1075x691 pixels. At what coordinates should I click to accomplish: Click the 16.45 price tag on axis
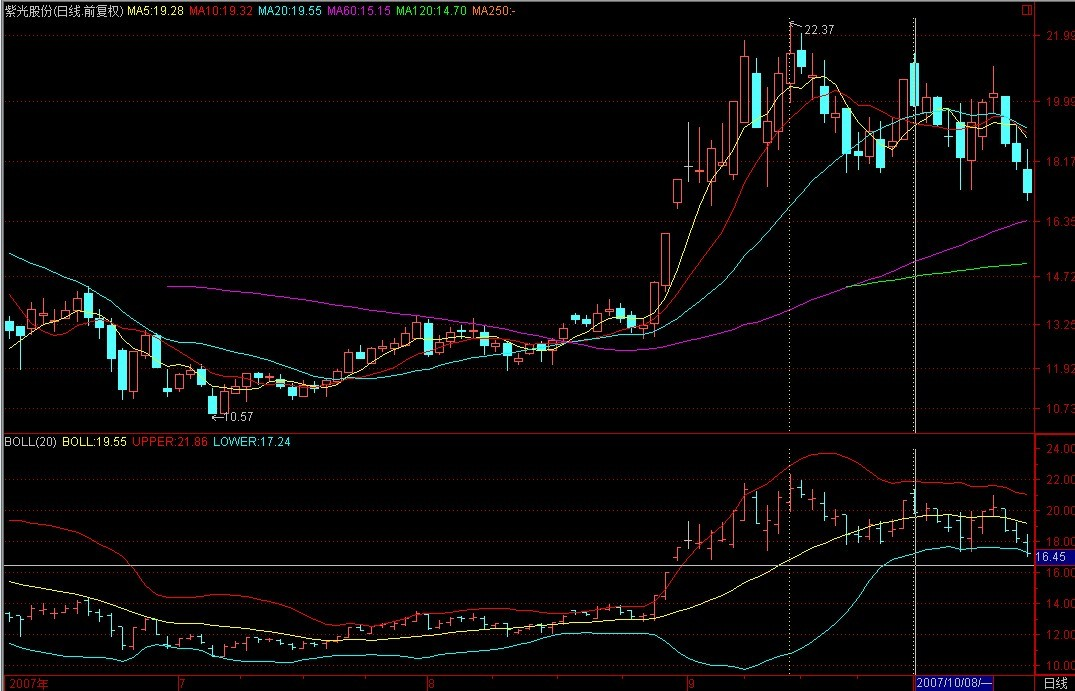click(x=1050, y=557)
